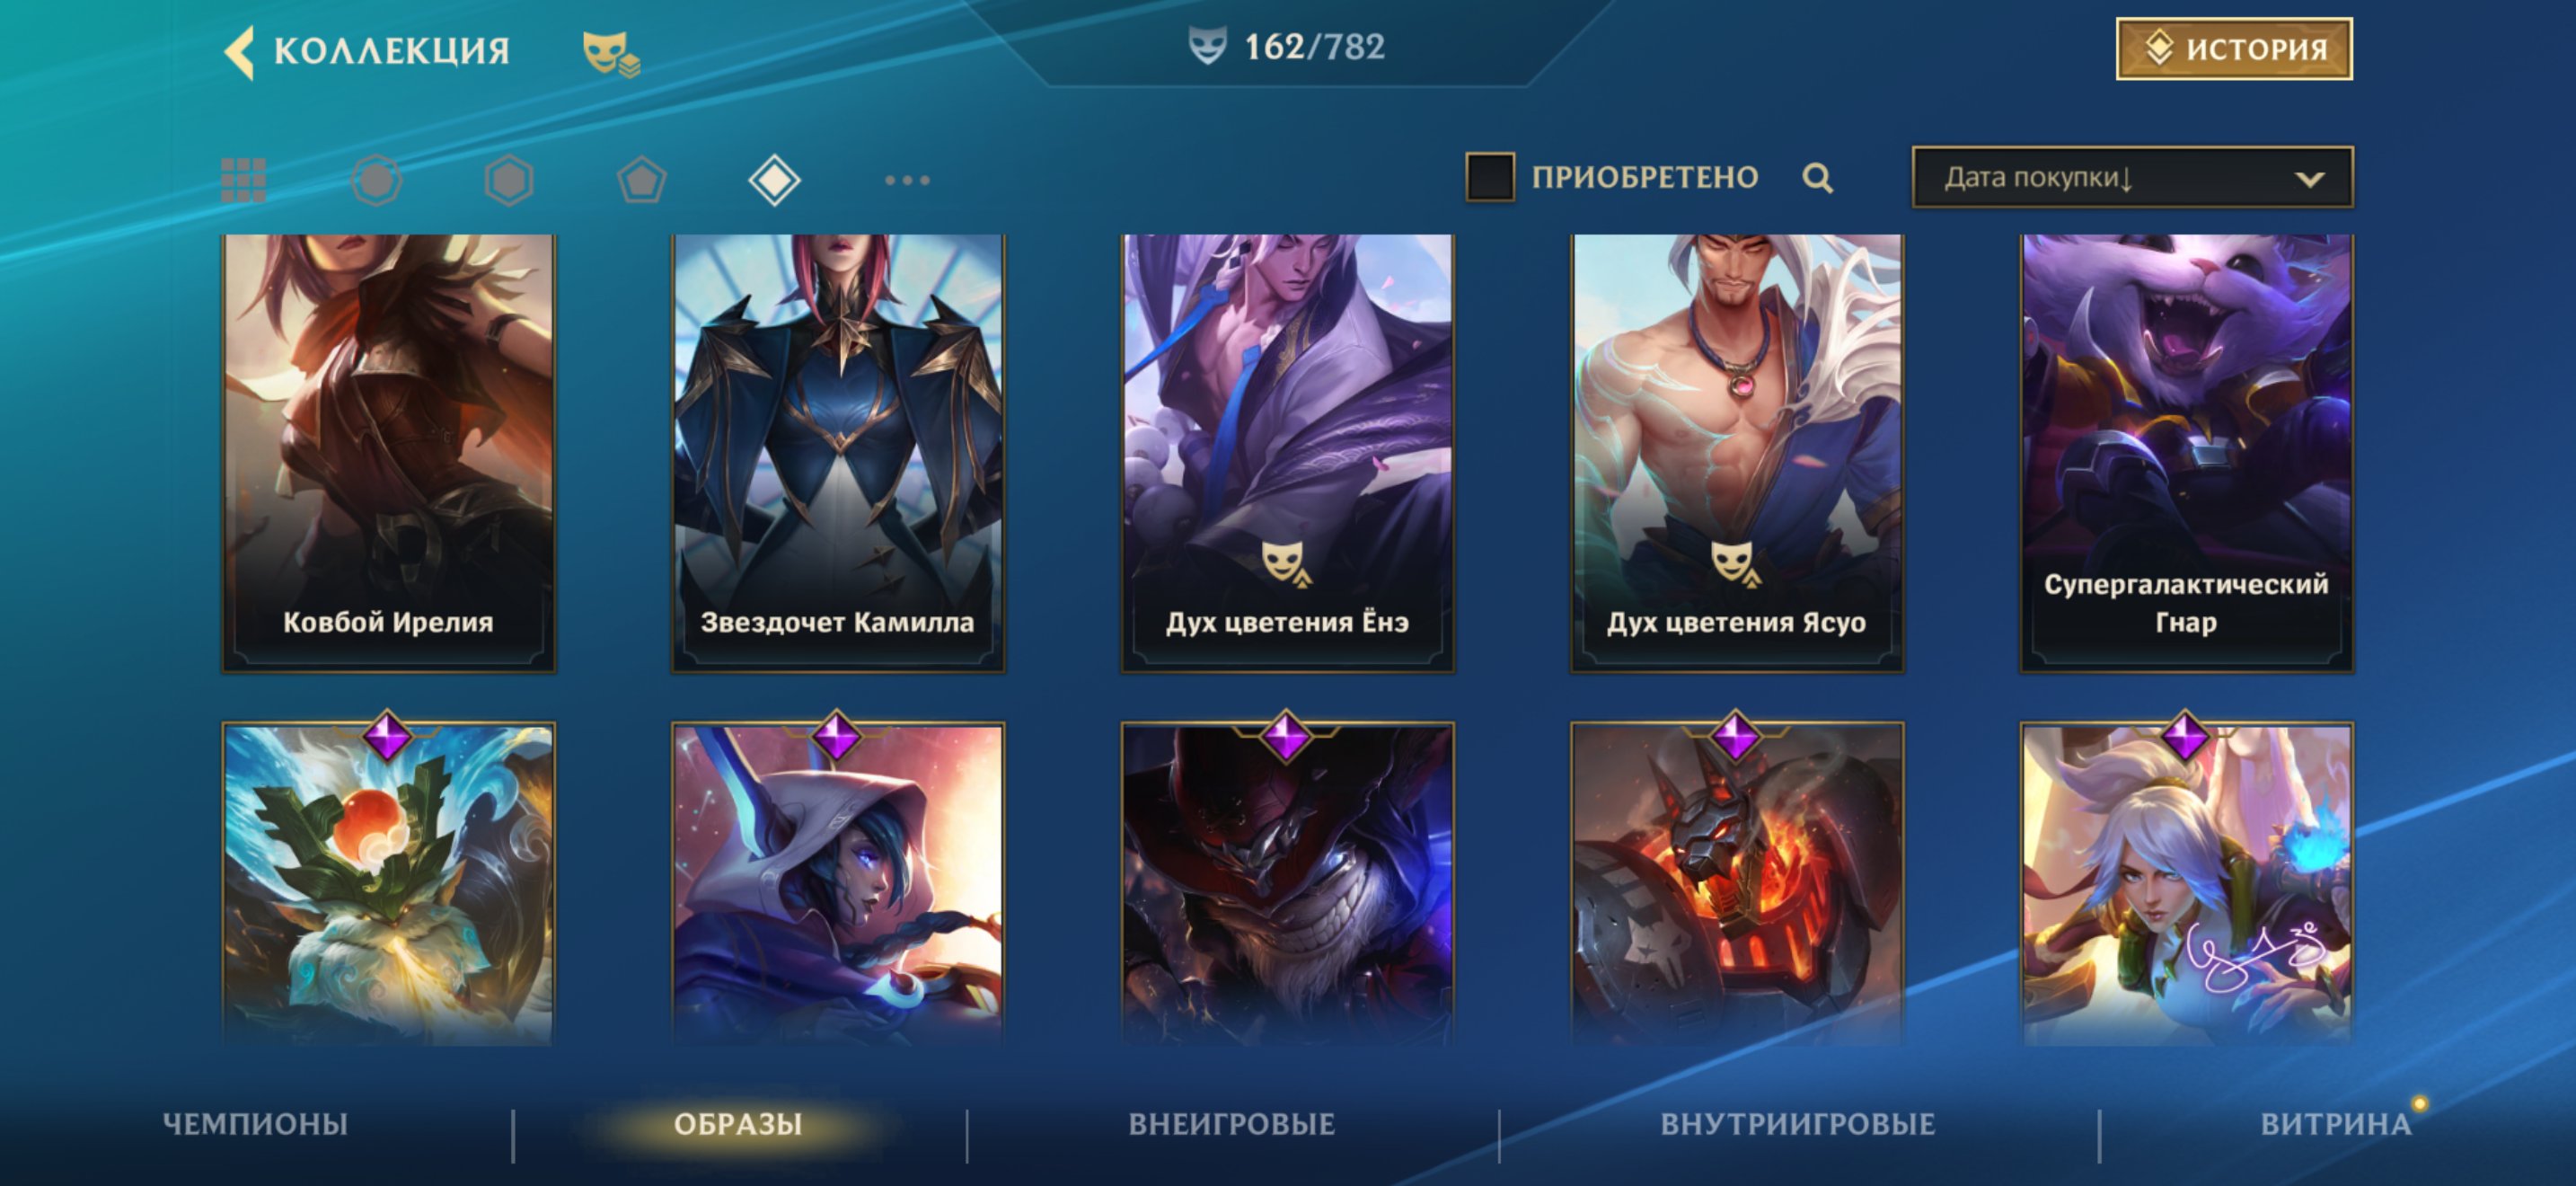The width and height of the screenshot is (2576, 1186).
Task: Switch to the Чемпионы tab
Action: point(255,1124)
